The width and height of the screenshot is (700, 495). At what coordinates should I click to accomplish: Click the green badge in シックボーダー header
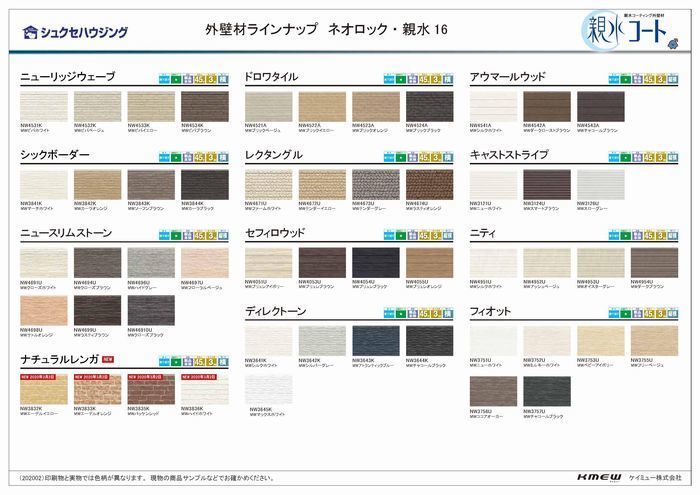click(x=176, y=157)
